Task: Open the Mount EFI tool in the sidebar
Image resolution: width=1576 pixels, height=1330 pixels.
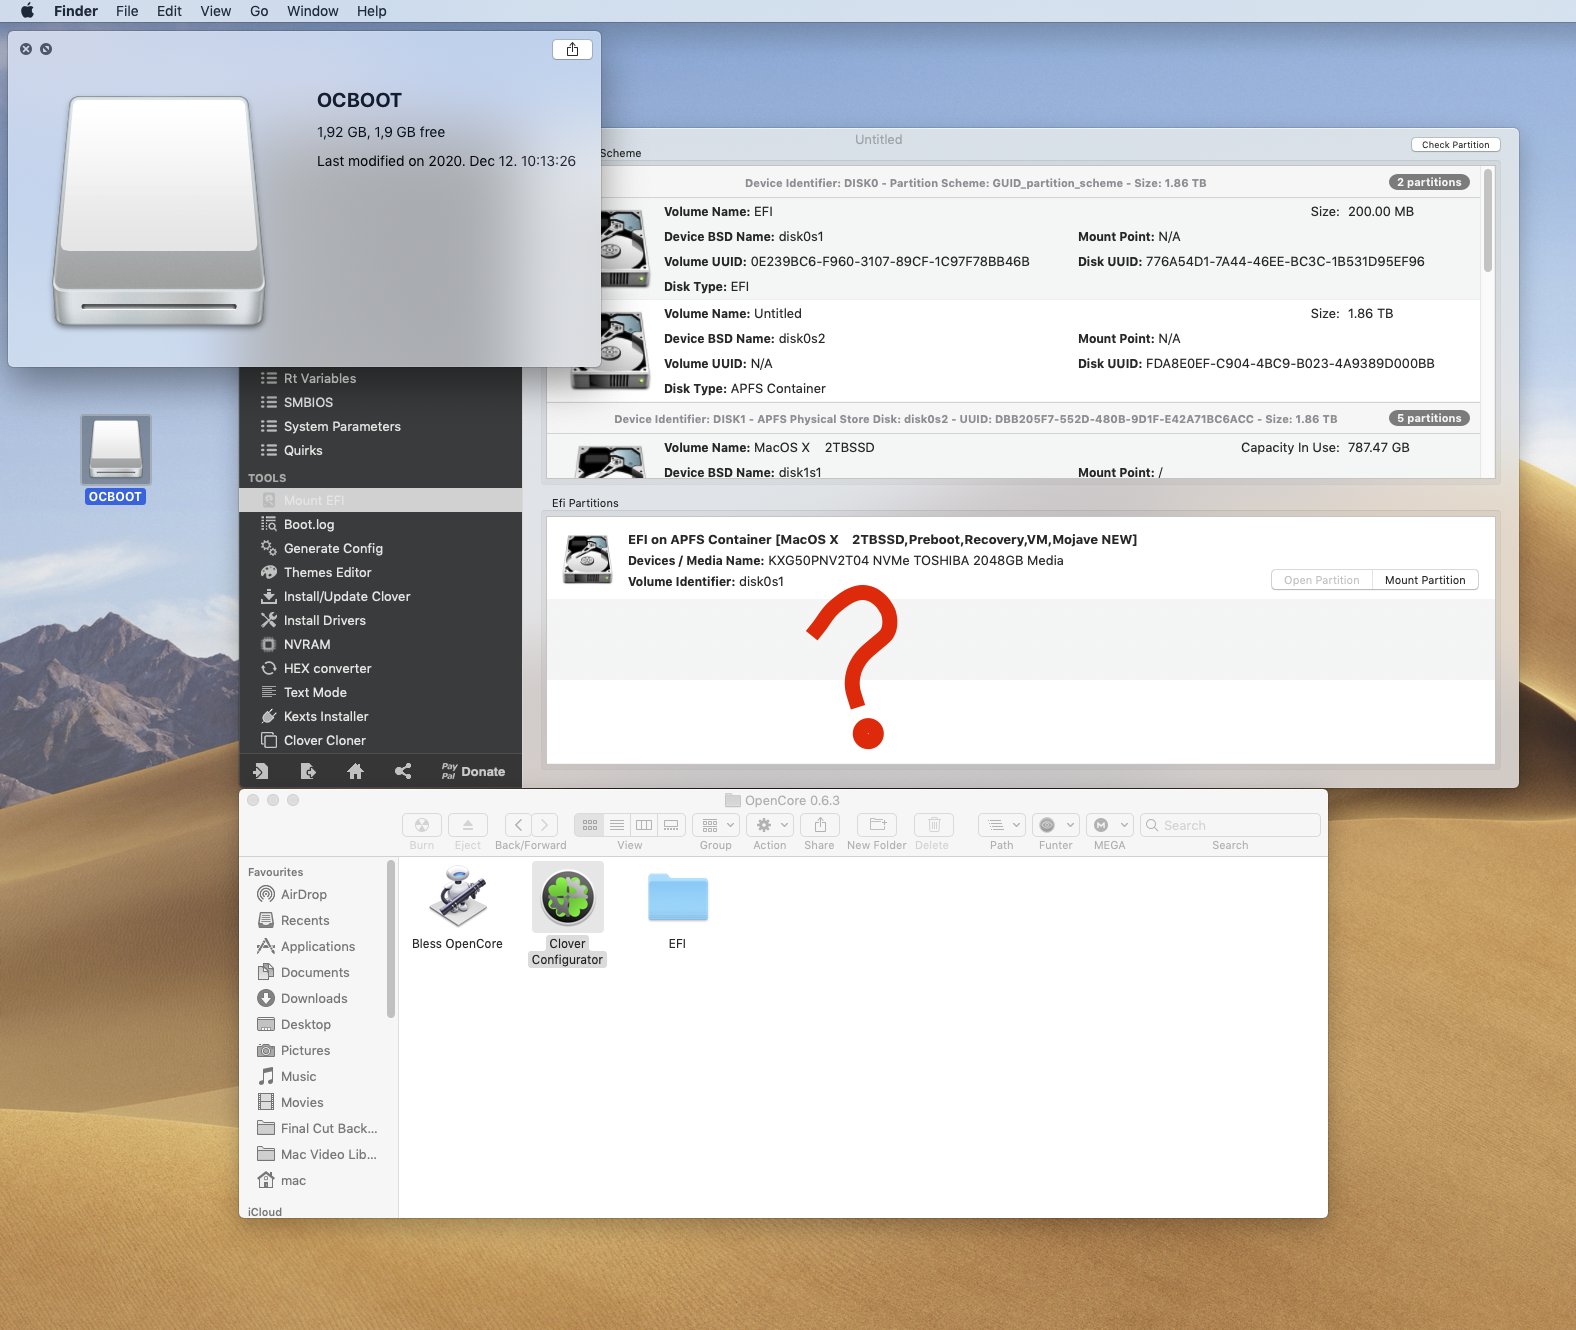Action: click(x=380, y=500)
